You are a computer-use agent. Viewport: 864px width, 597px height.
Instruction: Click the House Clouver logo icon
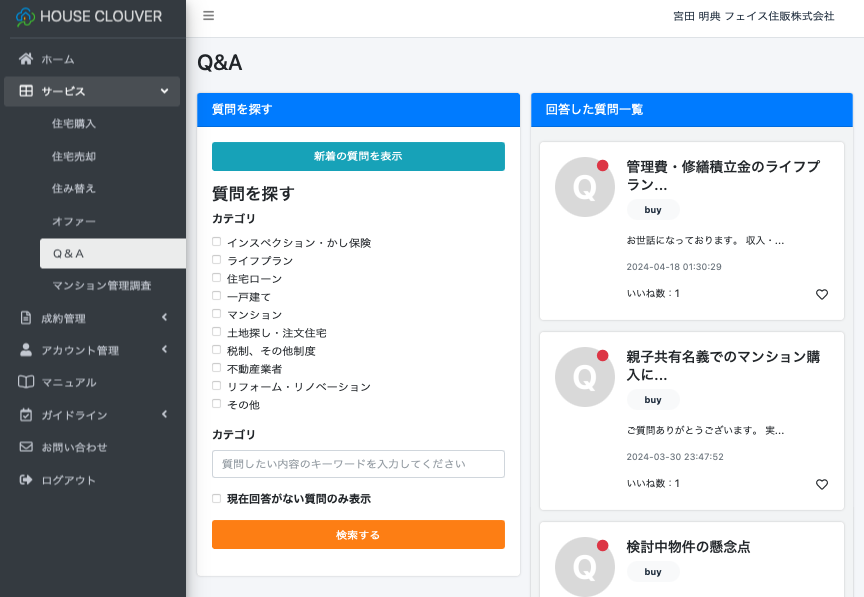(x=25, y=17)
